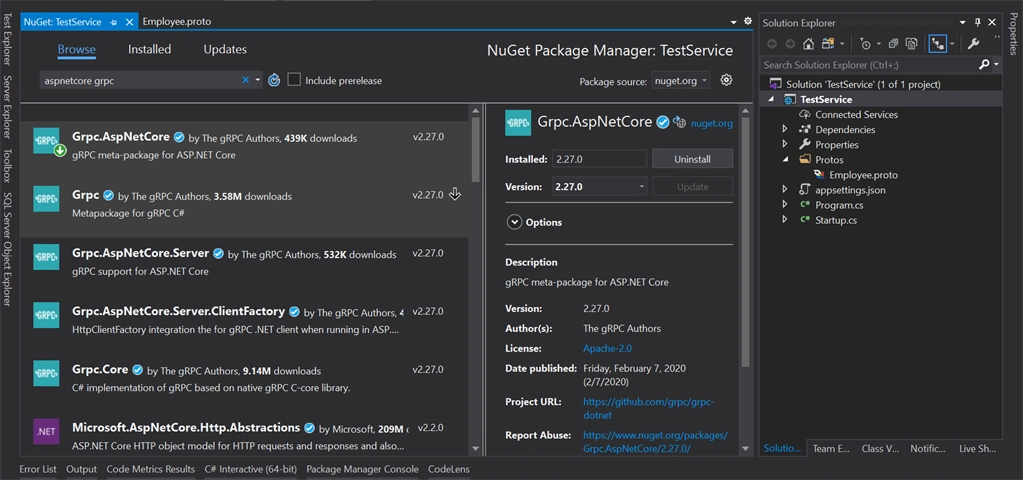1023x480 pixels.
Task: Open the document tab list dropdown arrow
Action: tap(734, 22)
